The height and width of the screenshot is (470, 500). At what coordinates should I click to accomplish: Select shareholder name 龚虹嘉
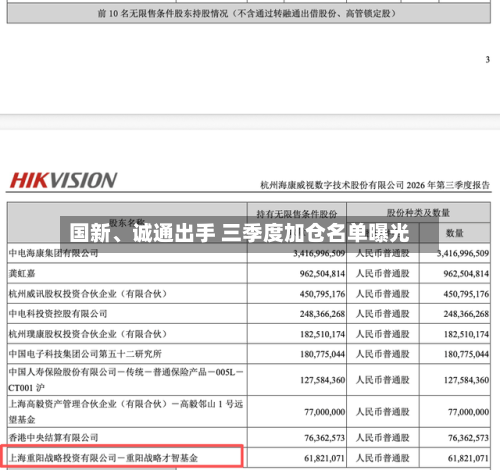coord(22,274)
